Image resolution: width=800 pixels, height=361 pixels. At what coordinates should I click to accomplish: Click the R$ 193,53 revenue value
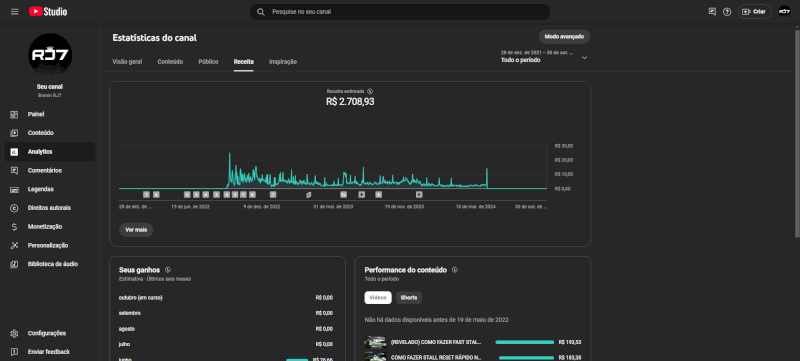coord(569,342)
